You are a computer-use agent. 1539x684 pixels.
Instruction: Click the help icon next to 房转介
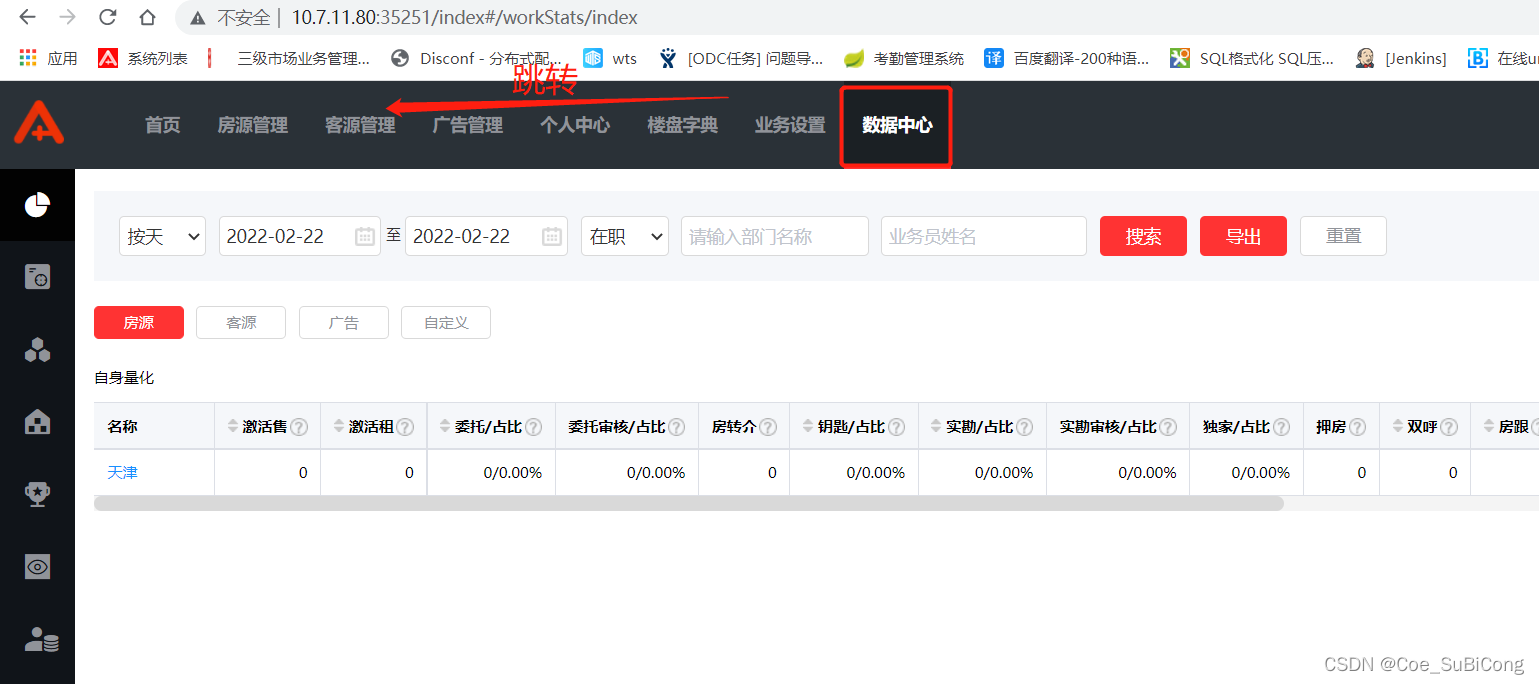768,427
